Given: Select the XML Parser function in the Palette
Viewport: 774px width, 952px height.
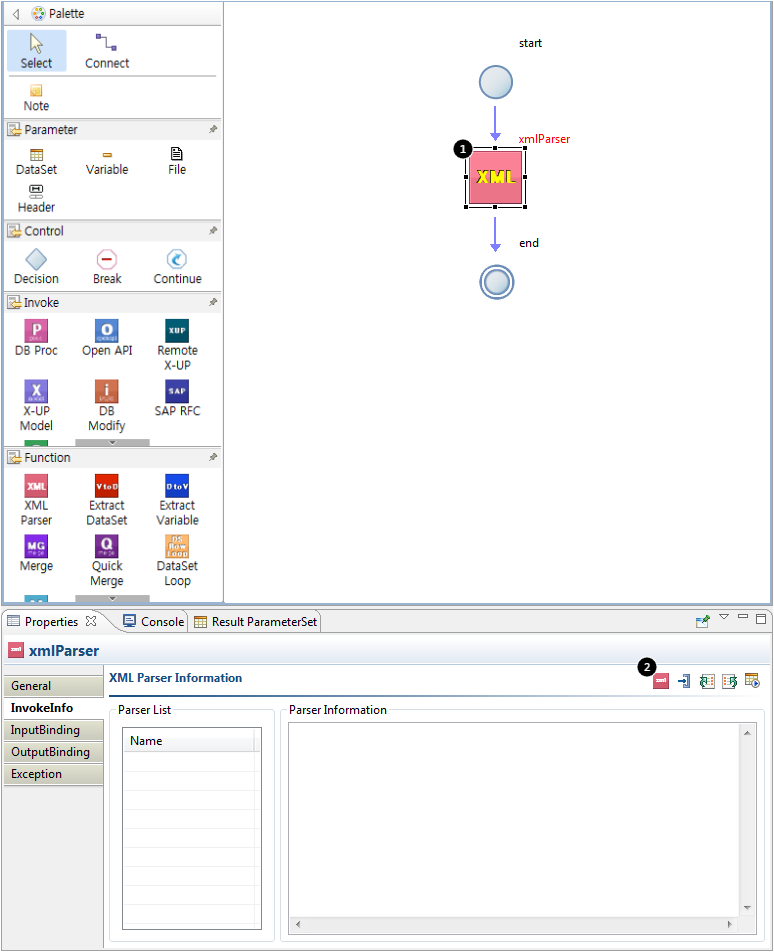Looking at the screenshot, I should pos(36,500).
